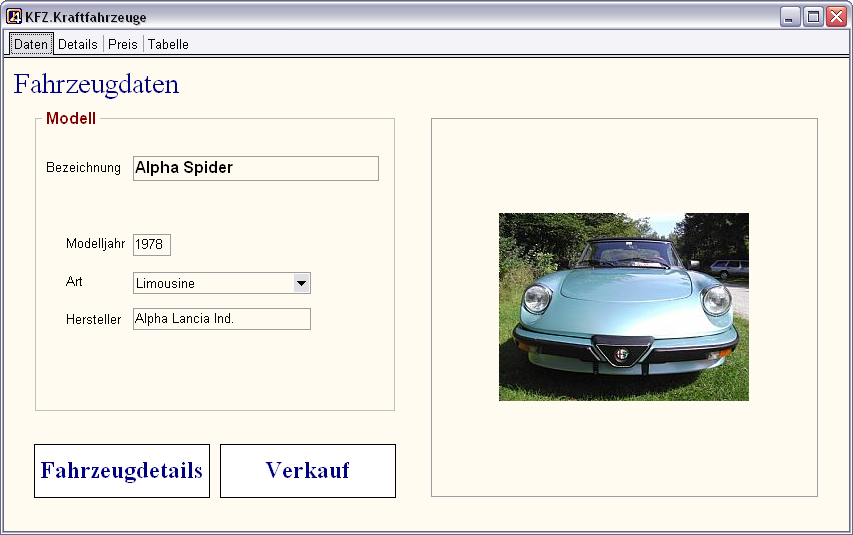Click the Fahrzeugdetails button

pyautogui.click(x=122, y=471)
